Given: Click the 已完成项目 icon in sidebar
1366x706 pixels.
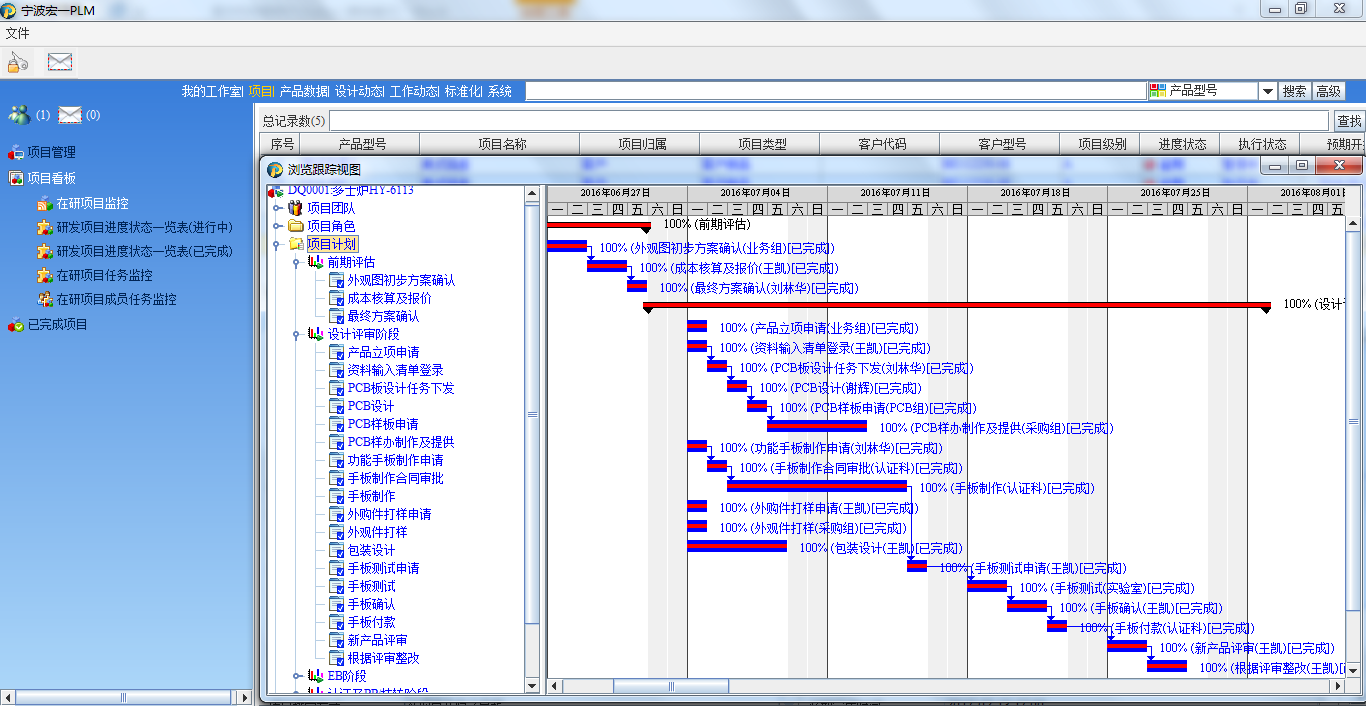Looking at the screenshot, I should click(x=15, y=325).
